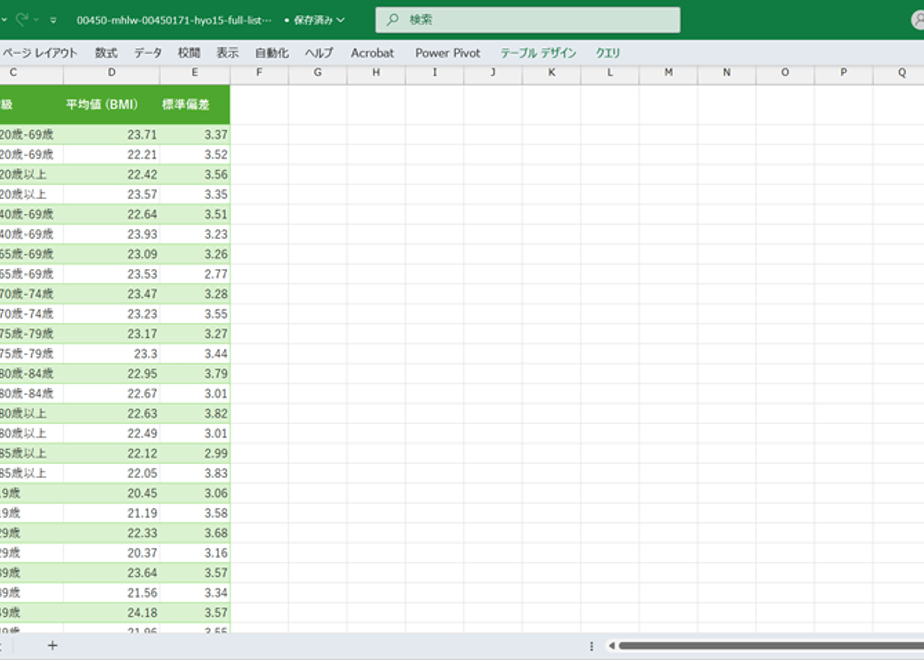The width and height of the screenshot is (924, 660).
Task: Select column P header
Action: click(x=843, y=72)
